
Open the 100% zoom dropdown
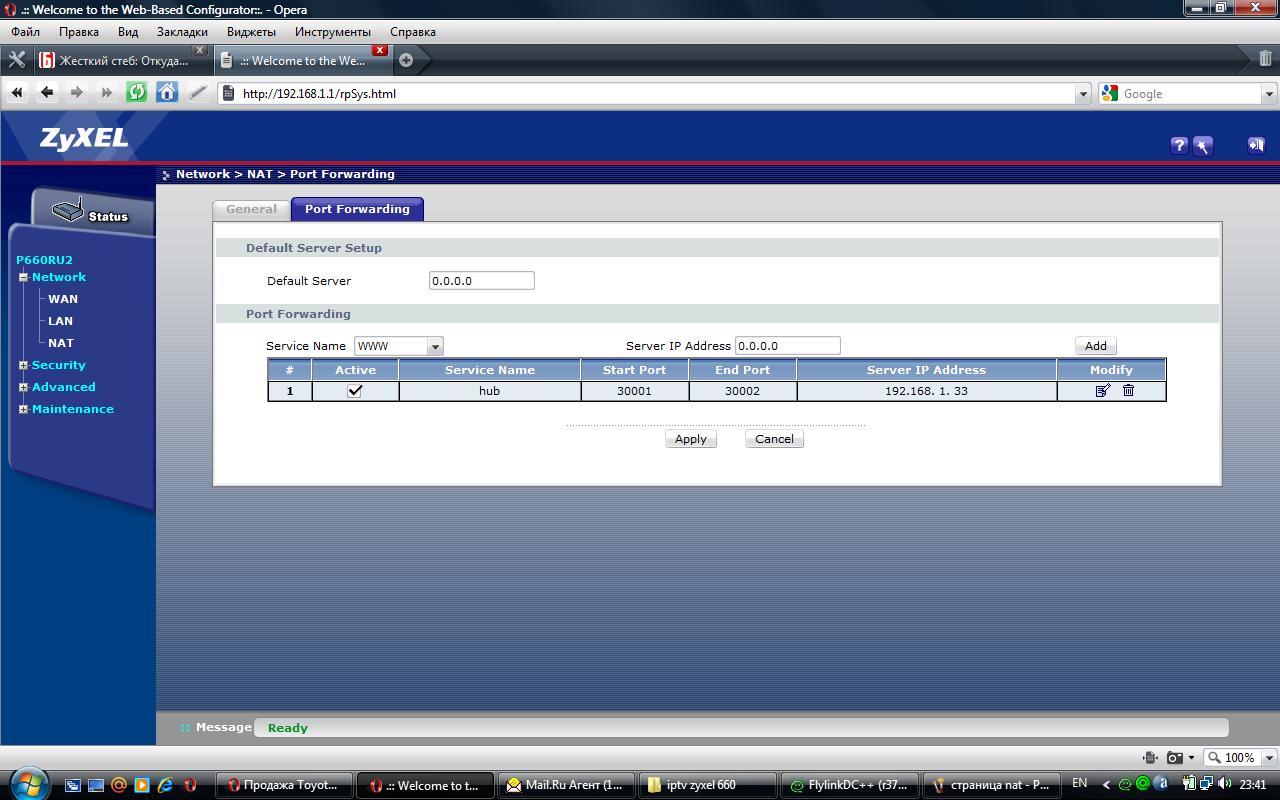click(1268, 757)
